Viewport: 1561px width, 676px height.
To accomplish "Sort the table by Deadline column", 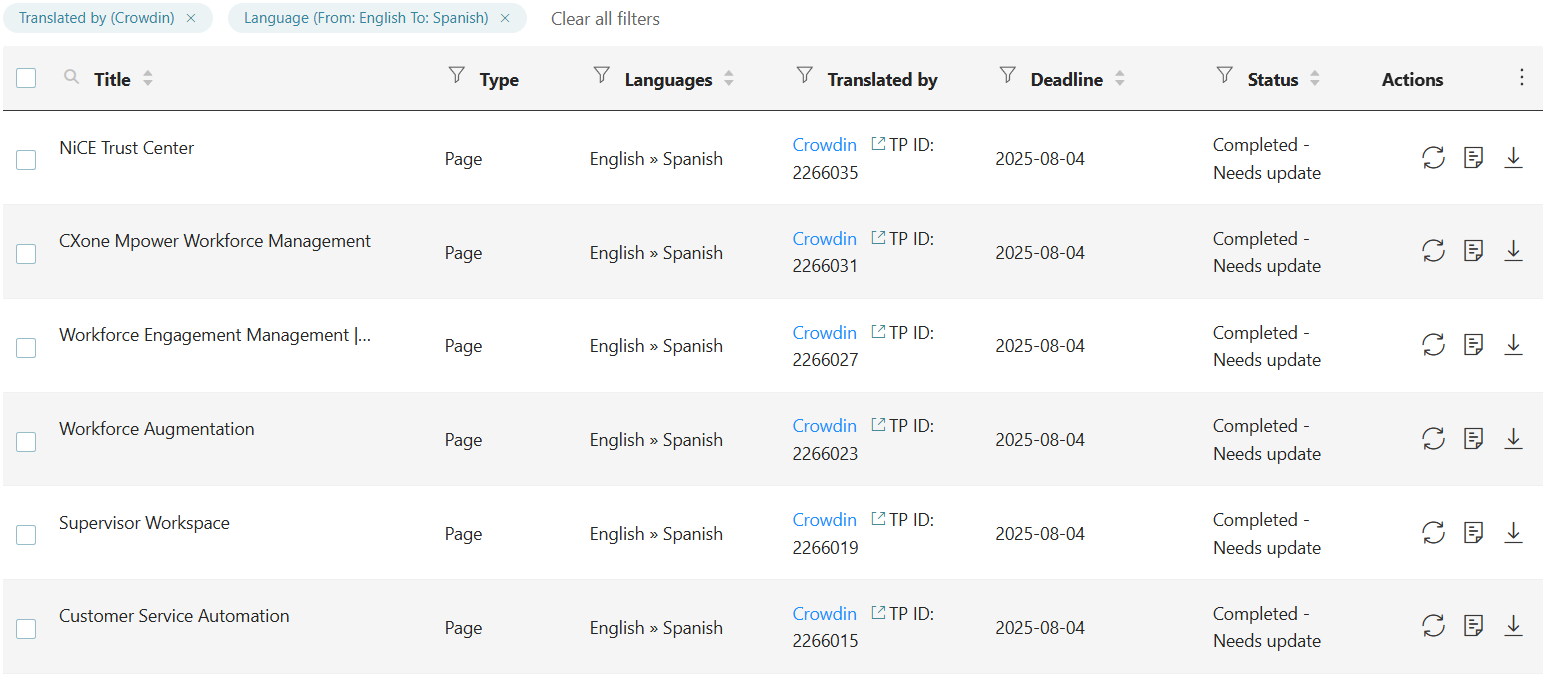I will [1119, 79].
